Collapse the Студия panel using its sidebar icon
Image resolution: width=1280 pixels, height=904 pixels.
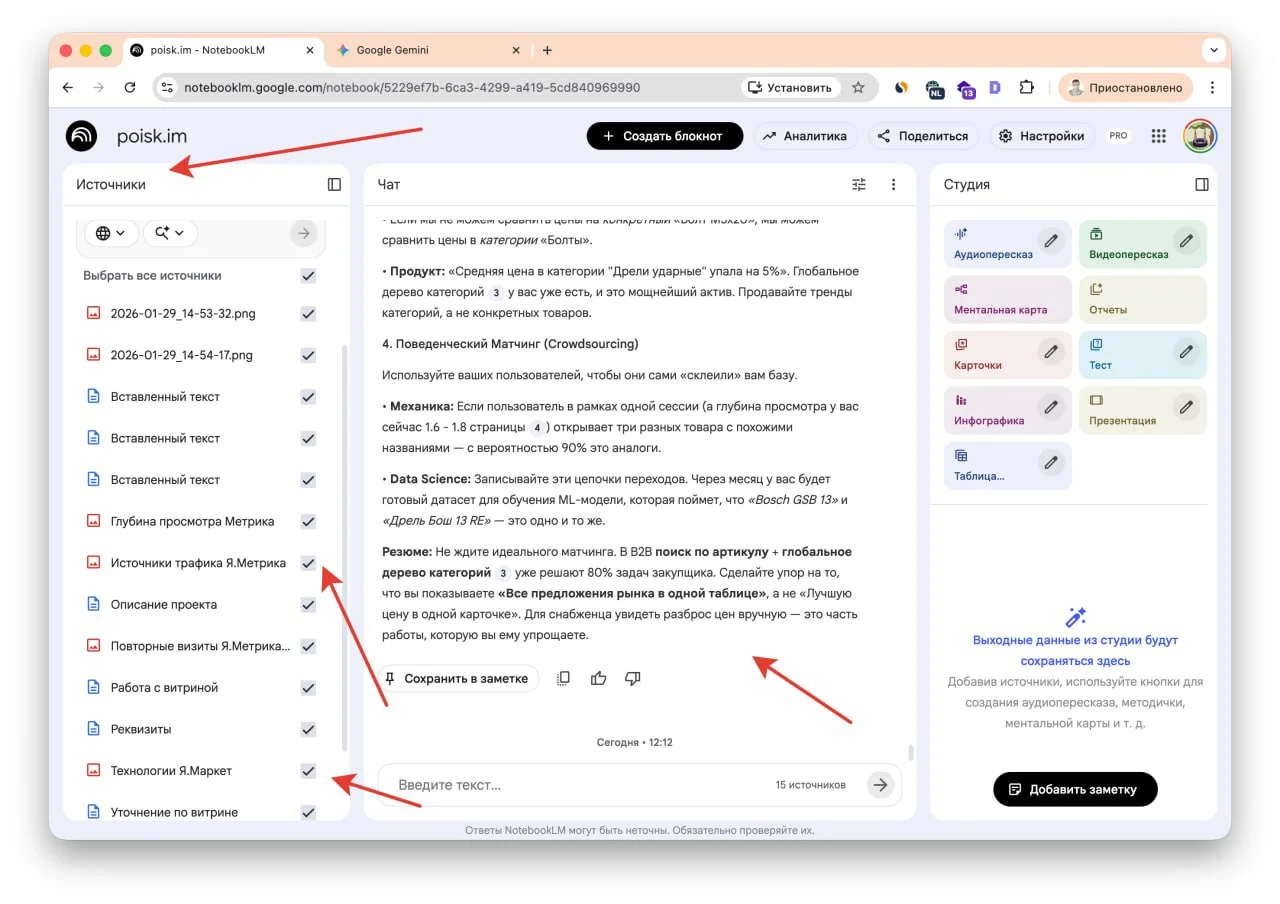point(1201,184)
